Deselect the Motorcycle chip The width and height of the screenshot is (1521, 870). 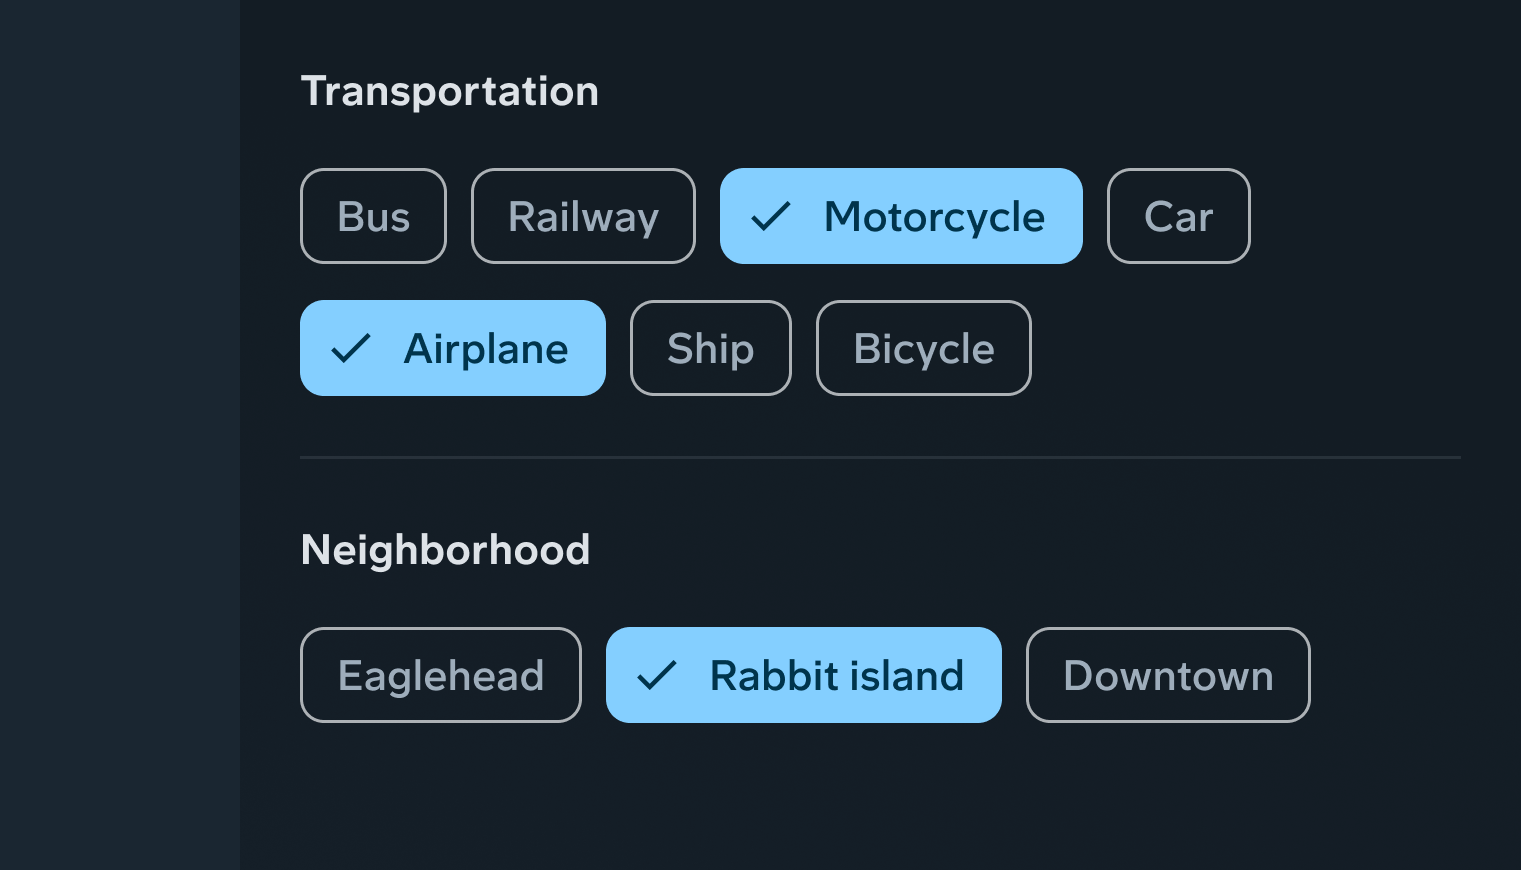(x=900, y=217)
